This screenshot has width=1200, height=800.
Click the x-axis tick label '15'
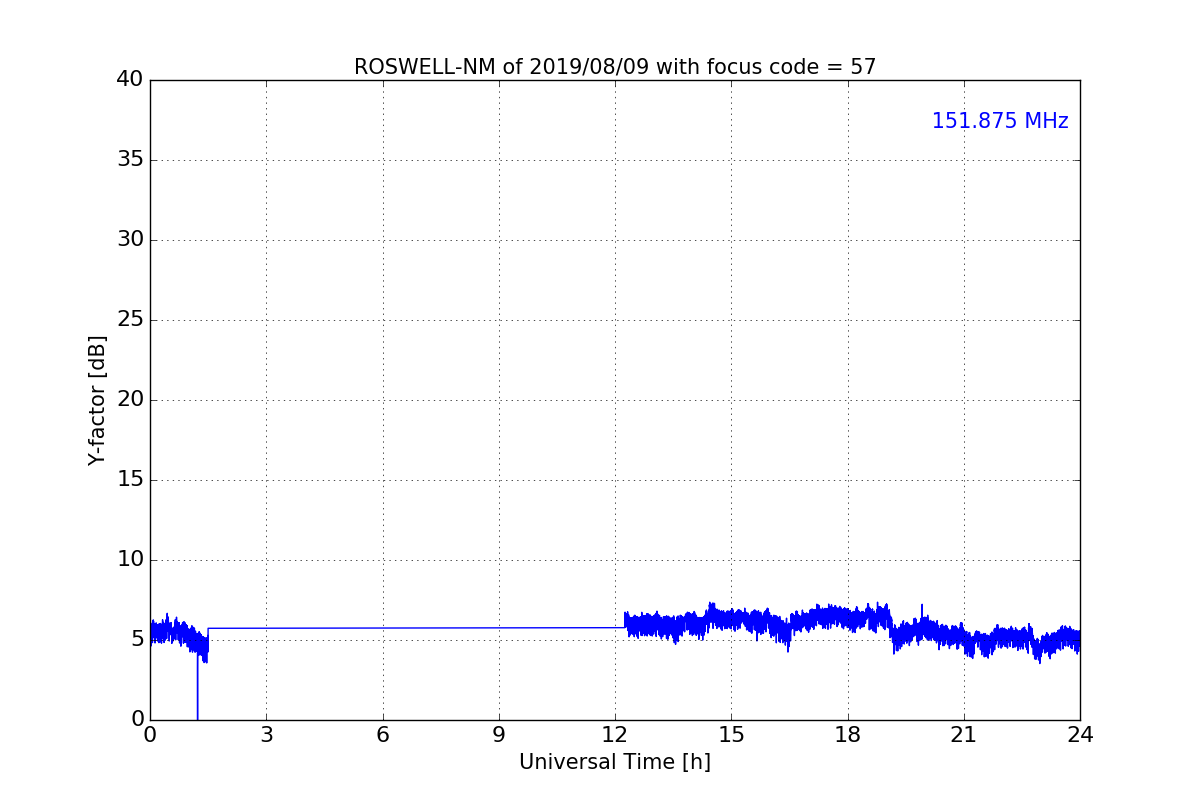731,735
